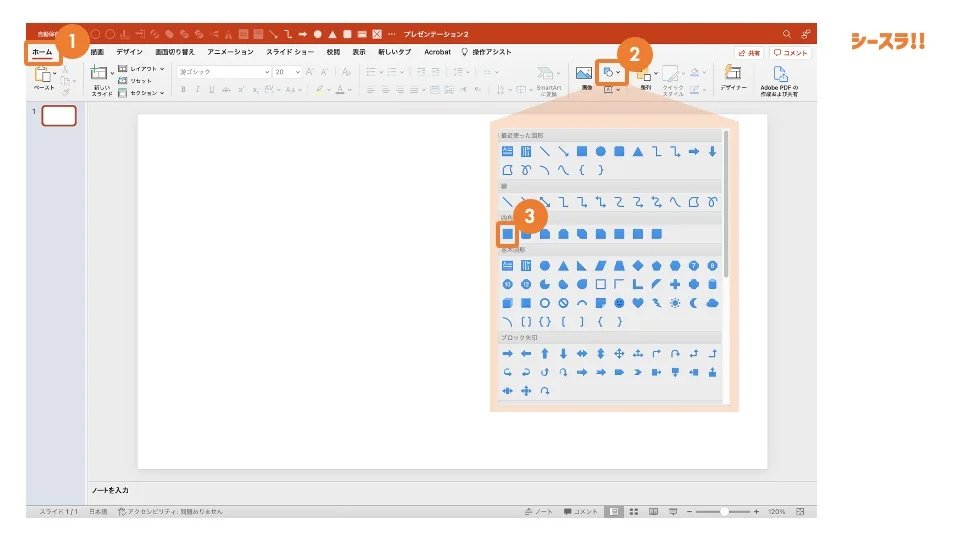
Task: Choose the sun shape
Action: click(675, 303)
